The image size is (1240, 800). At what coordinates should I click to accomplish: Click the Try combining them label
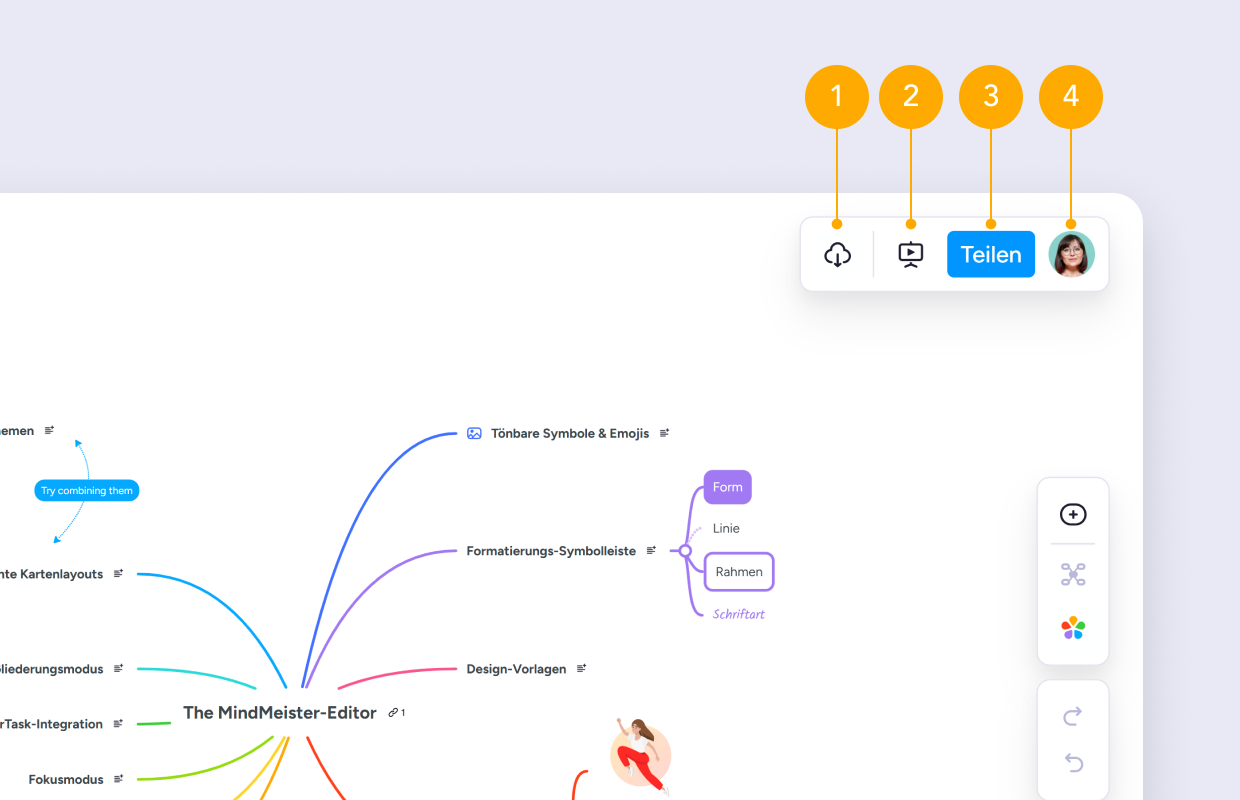tap(87, 491)
